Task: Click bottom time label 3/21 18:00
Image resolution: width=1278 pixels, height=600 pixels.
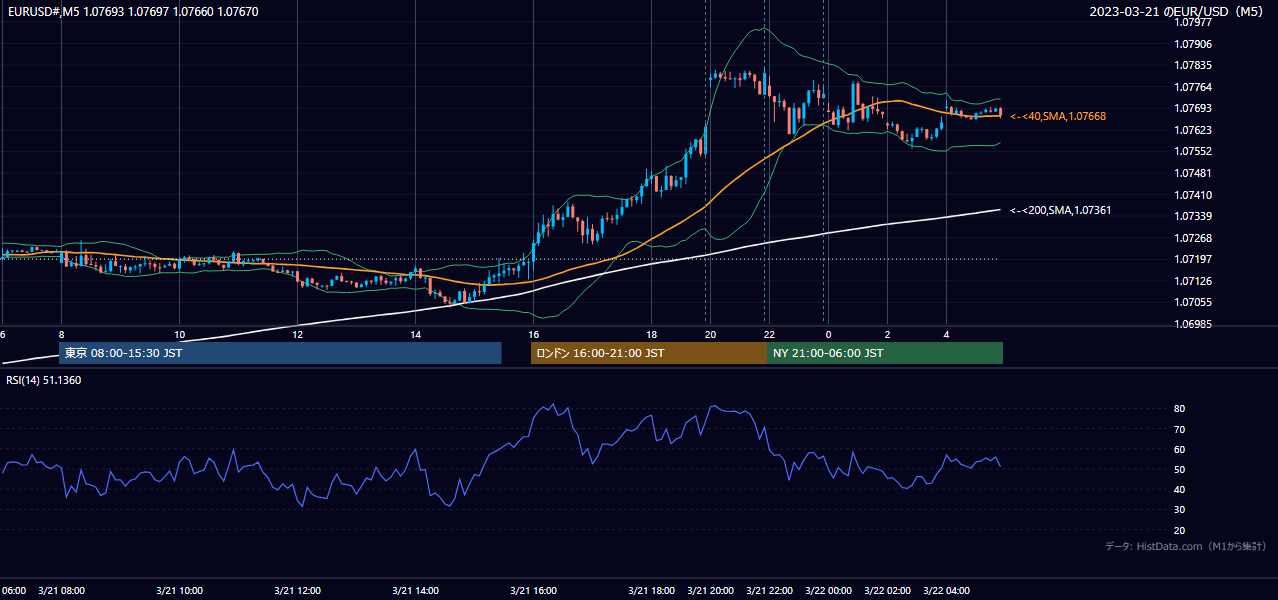Action: [x=652, y=590]
